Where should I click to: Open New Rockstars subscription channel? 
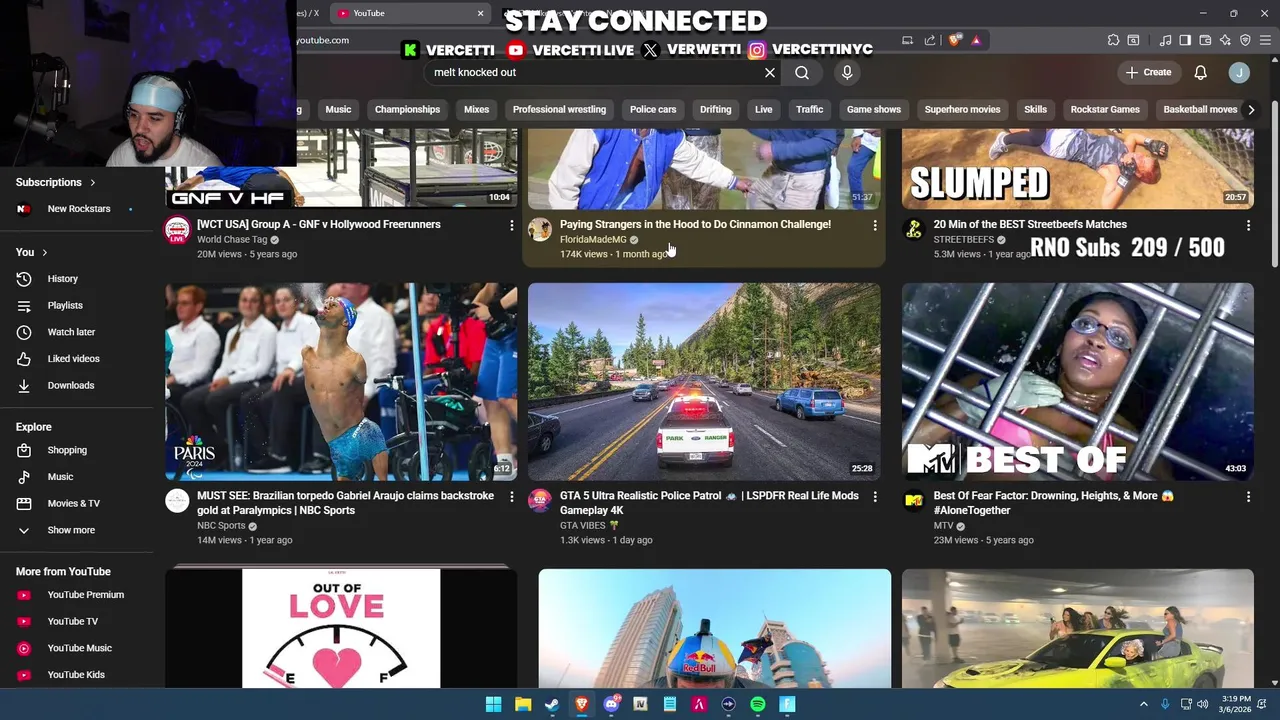click(x=77, y=209)
